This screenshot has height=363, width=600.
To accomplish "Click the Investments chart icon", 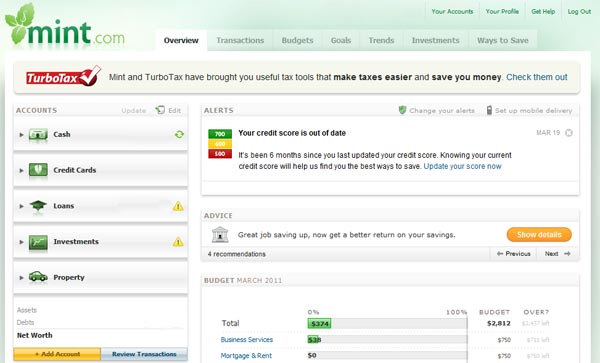I will click(38, 242).
